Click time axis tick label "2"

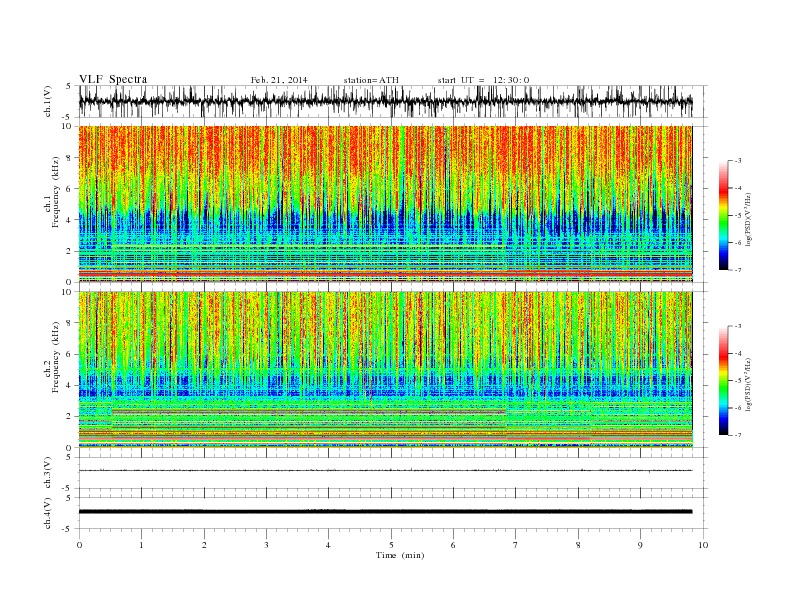coord(204,545)
